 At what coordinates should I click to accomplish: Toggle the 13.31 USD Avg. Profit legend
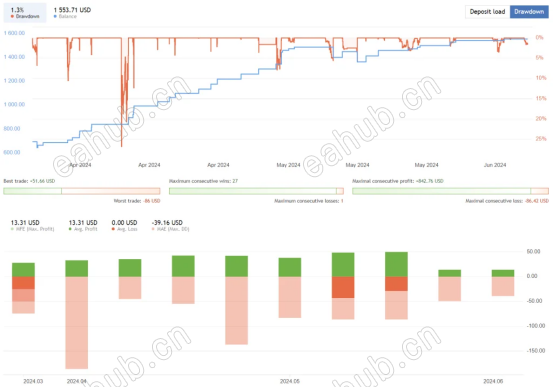tap(83, 225)
